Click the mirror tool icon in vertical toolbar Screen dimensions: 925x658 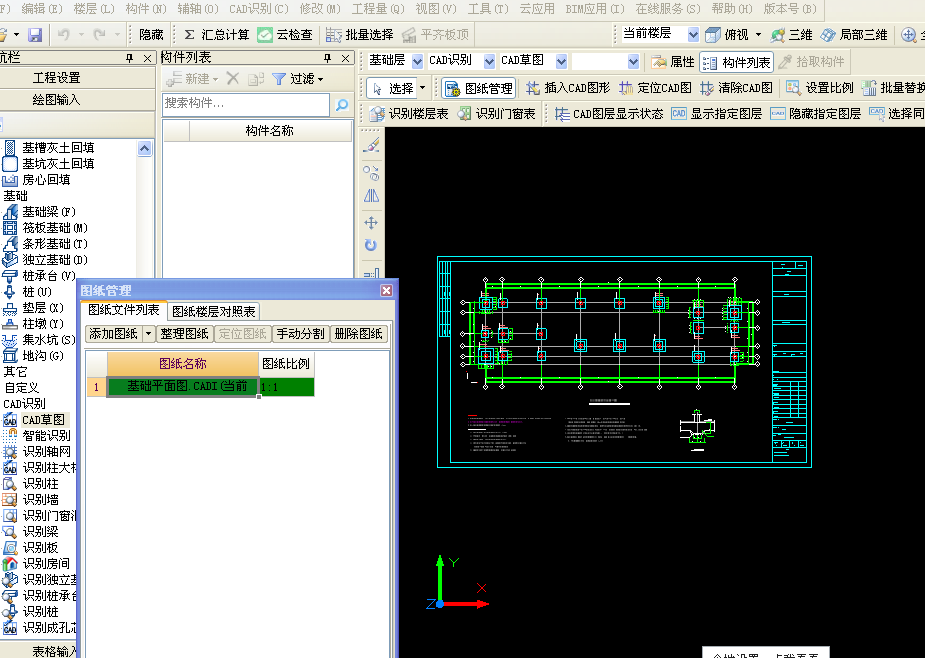click(371, 196)
